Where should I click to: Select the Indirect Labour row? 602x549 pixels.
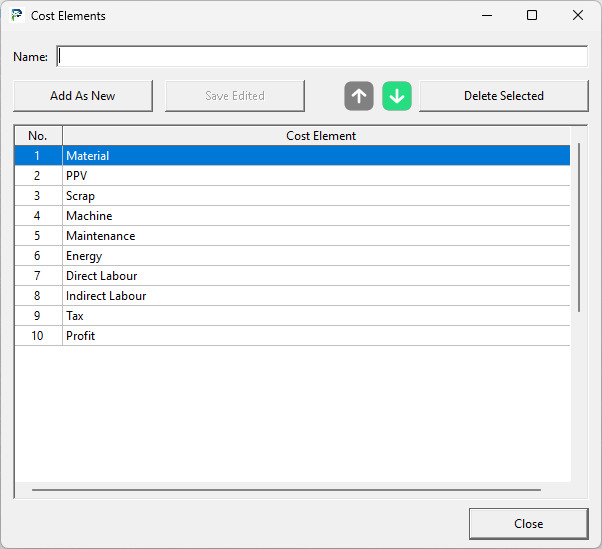(292, 295)
